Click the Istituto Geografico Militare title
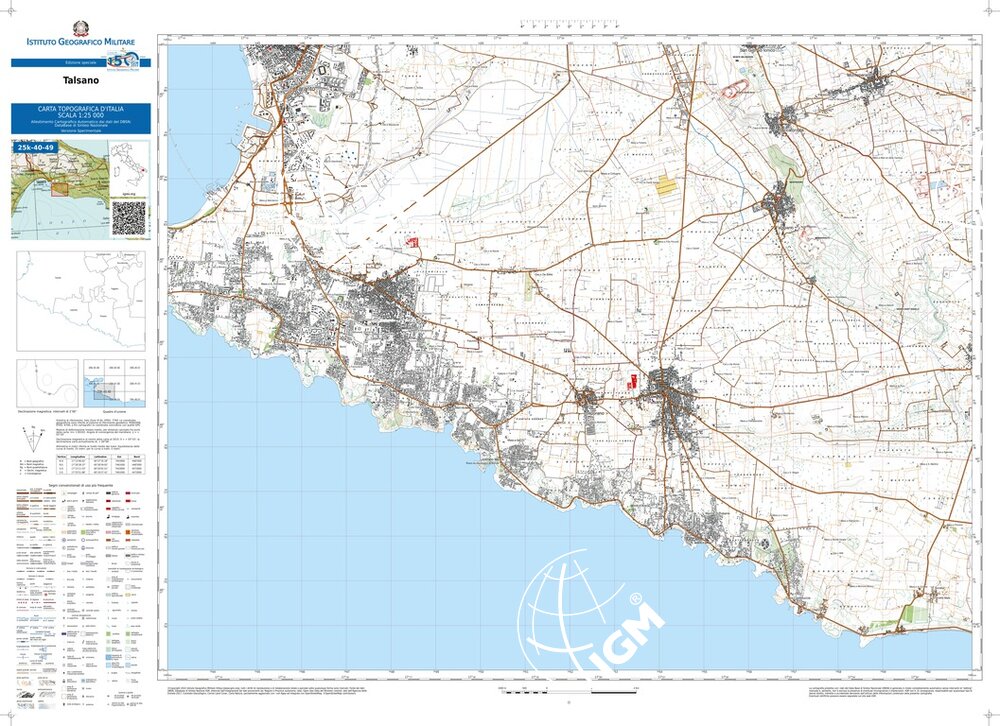 82,42
